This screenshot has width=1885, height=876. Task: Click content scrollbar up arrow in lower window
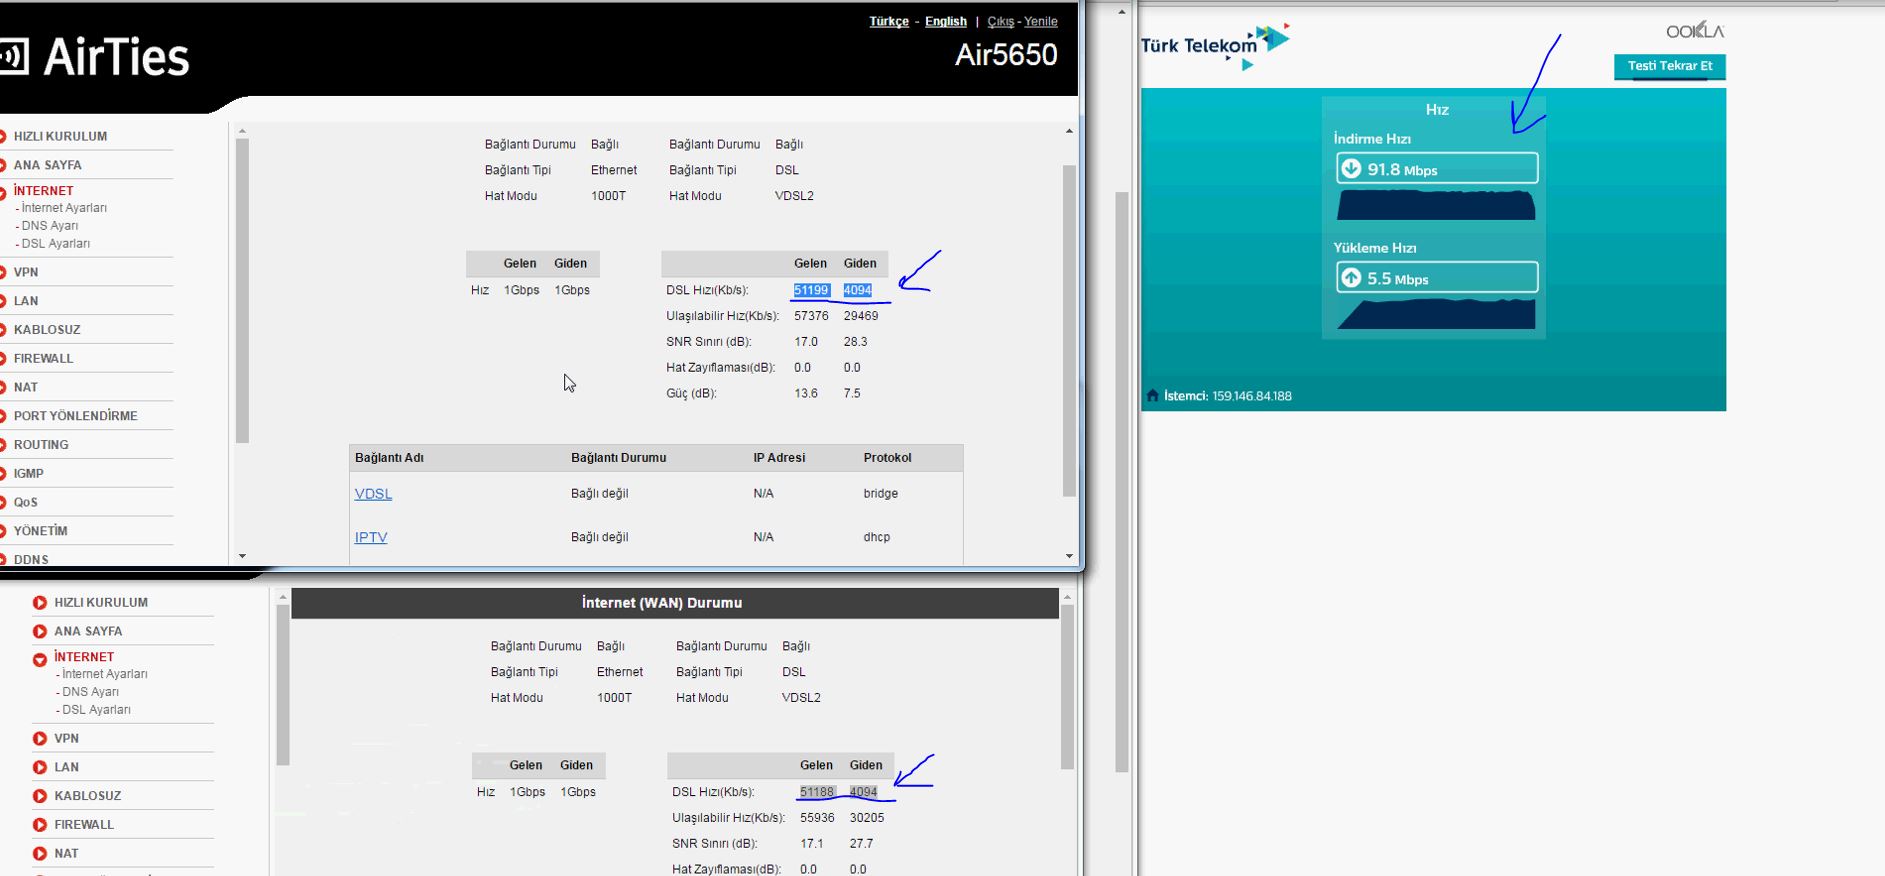coord(1067,597)
